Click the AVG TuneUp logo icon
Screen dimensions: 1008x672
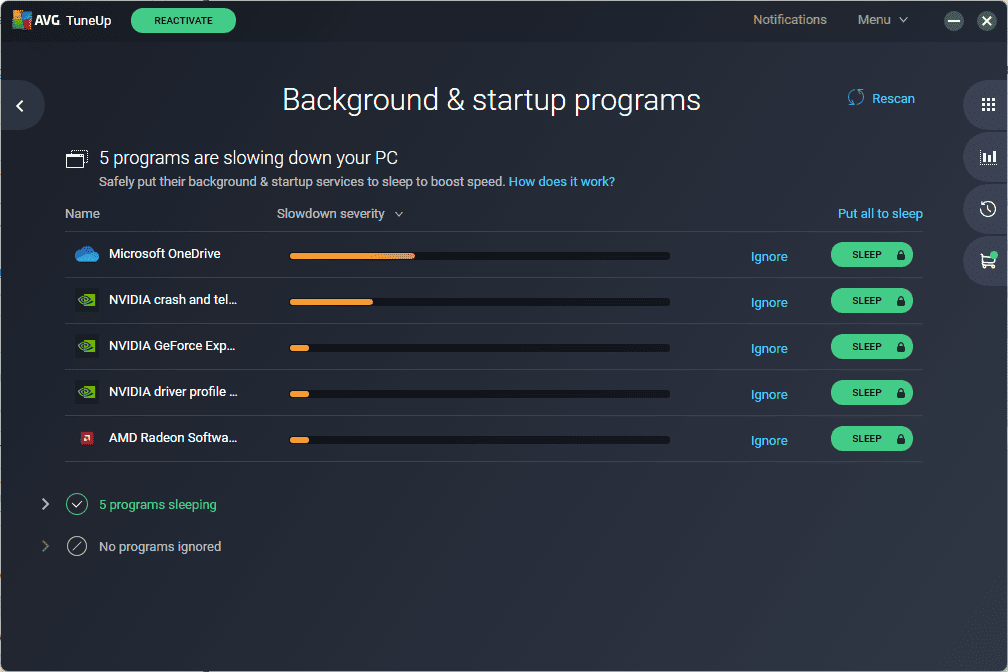click(x=22, y=20)
